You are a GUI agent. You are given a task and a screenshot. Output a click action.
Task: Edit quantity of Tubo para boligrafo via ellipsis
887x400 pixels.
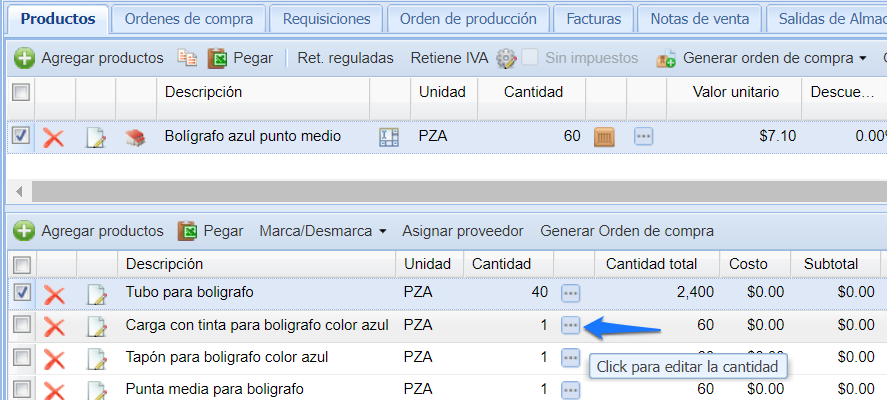[x=571, y=293]
